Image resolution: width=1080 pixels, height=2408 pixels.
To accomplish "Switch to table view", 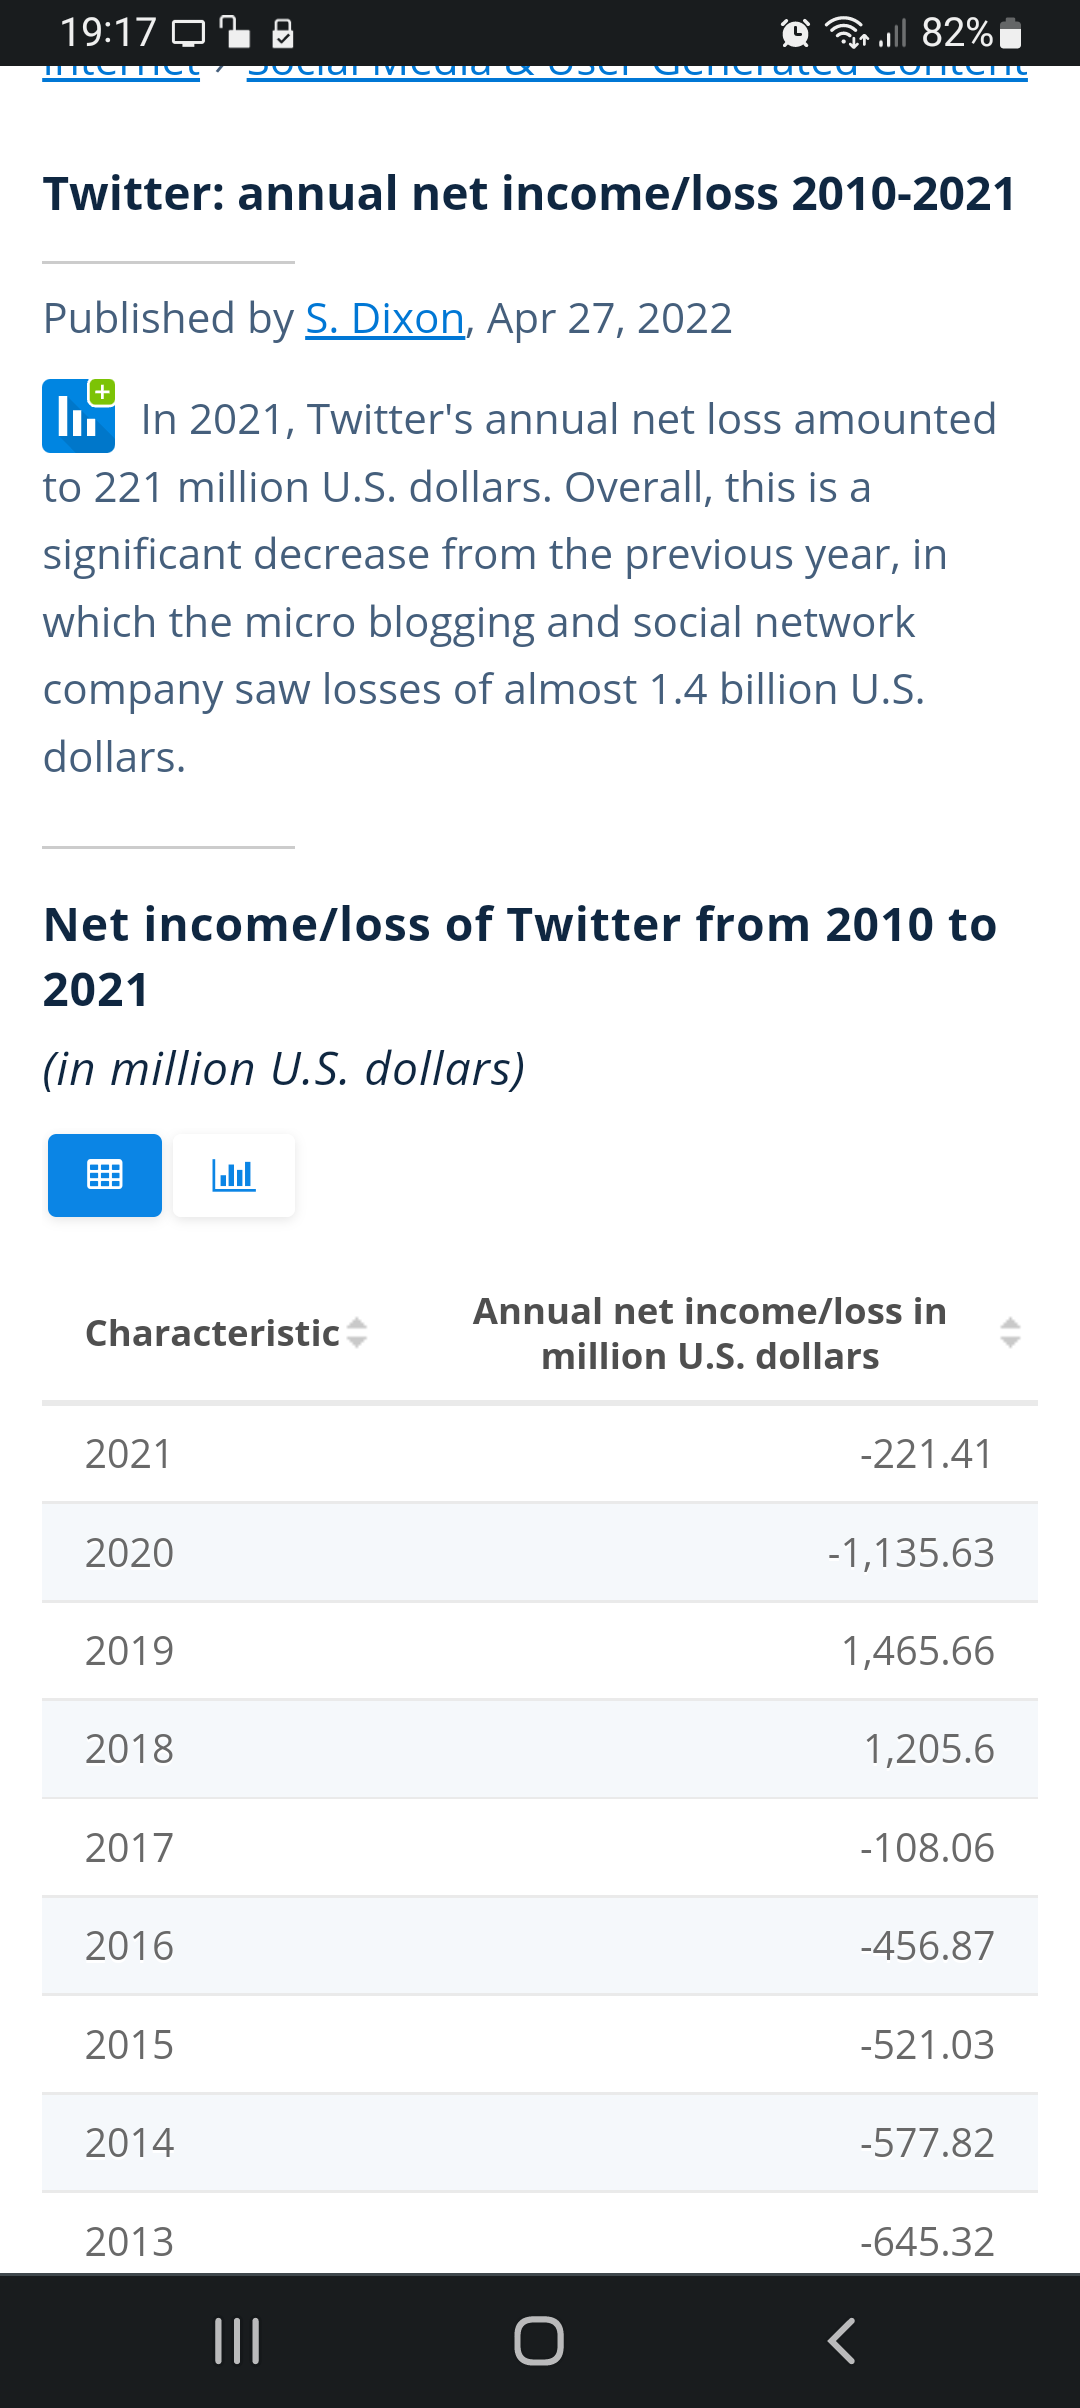I will [105, 1175].
